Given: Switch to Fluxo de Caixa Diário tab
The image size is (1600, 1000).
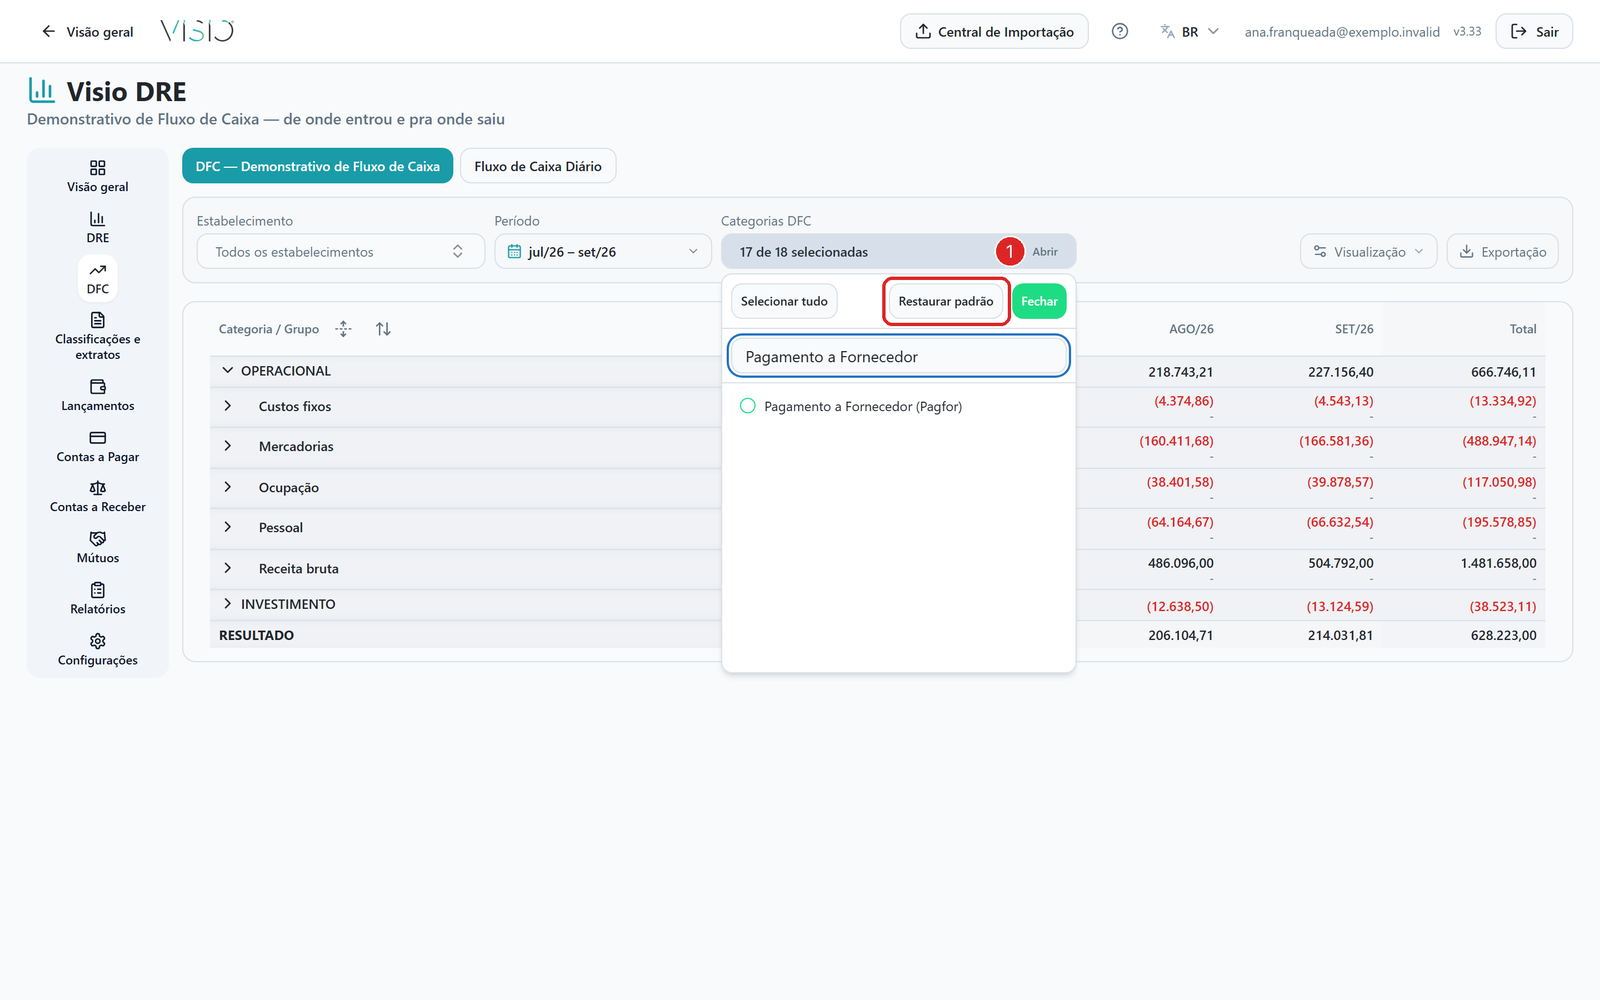Looking at the screenshot, I should click(538, 166).
